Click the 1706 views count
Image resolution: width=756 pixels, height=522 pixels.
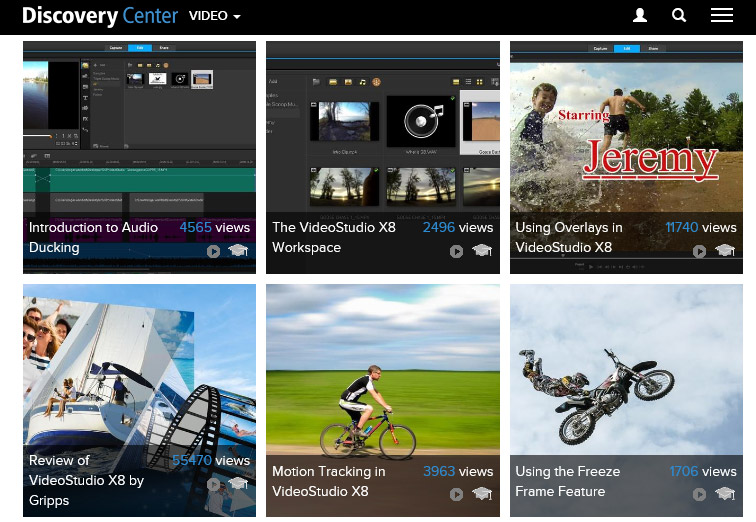pyautogui.click(x=703, y=471)
